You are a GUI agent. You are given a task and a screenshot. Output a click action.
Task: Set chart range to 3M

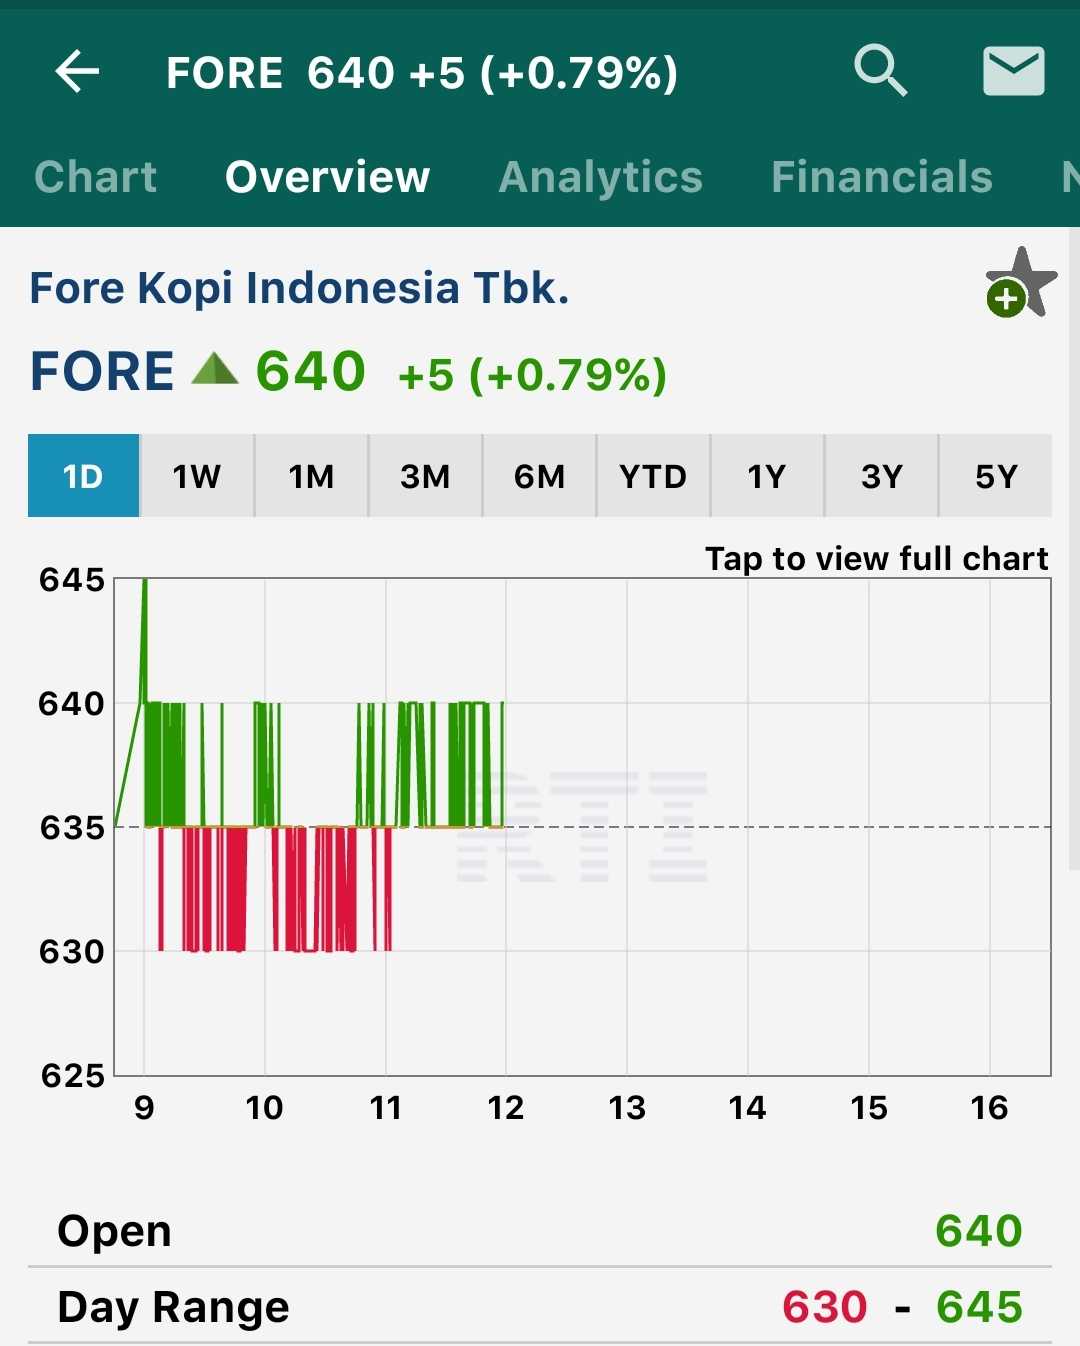[425, 476]
